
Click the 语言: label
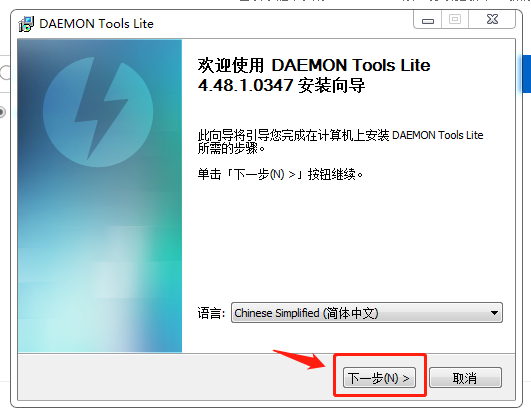[x=211, y=313]
